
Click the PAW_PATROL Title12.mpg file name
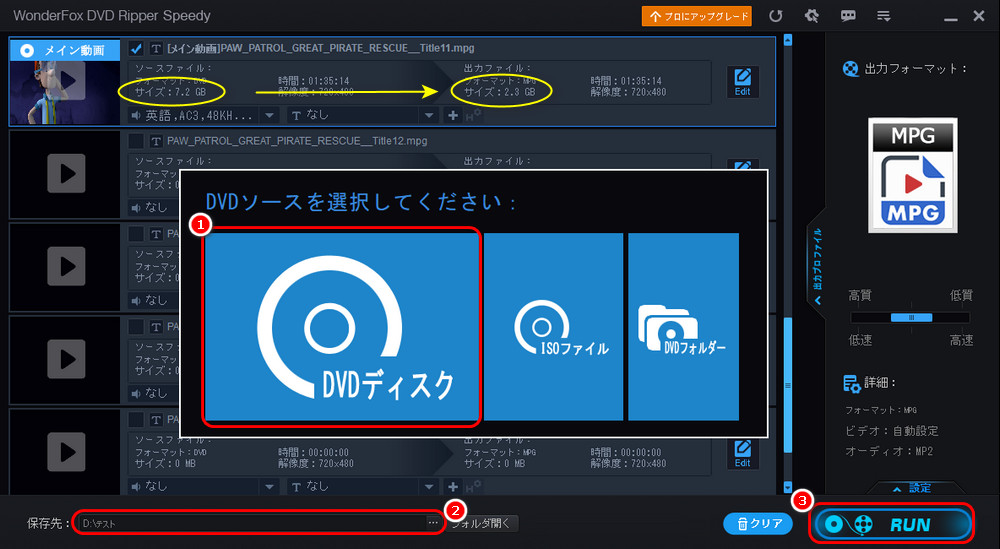pos(297,141)
